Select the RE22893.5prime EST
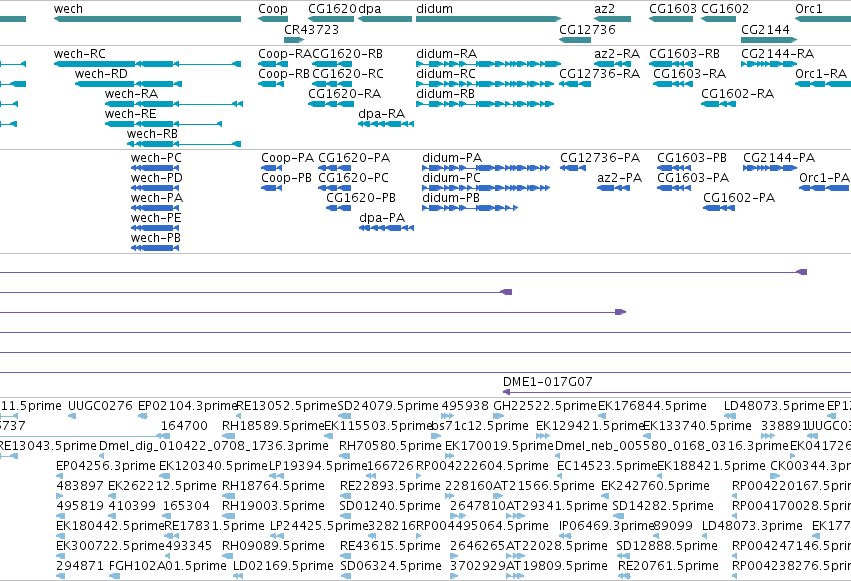This screenshot has width=851, height=581. [x=345, y=497]
